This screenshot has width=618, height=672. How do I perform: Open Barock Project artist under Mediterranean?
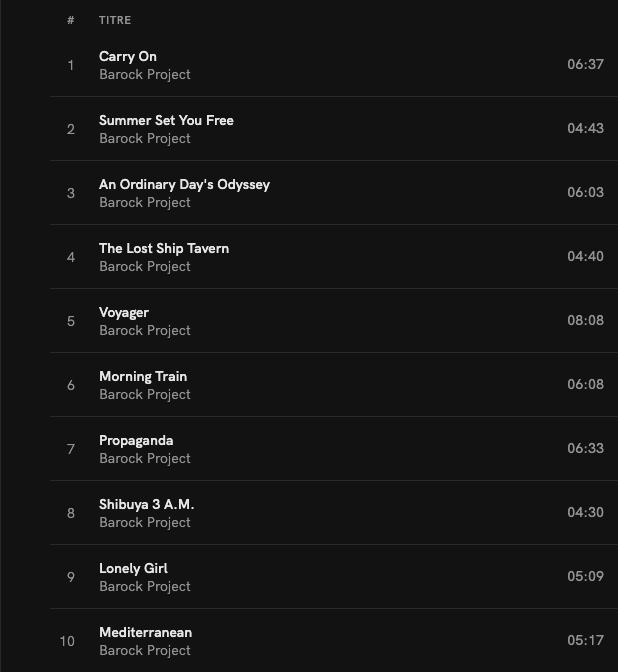point(145,651)
